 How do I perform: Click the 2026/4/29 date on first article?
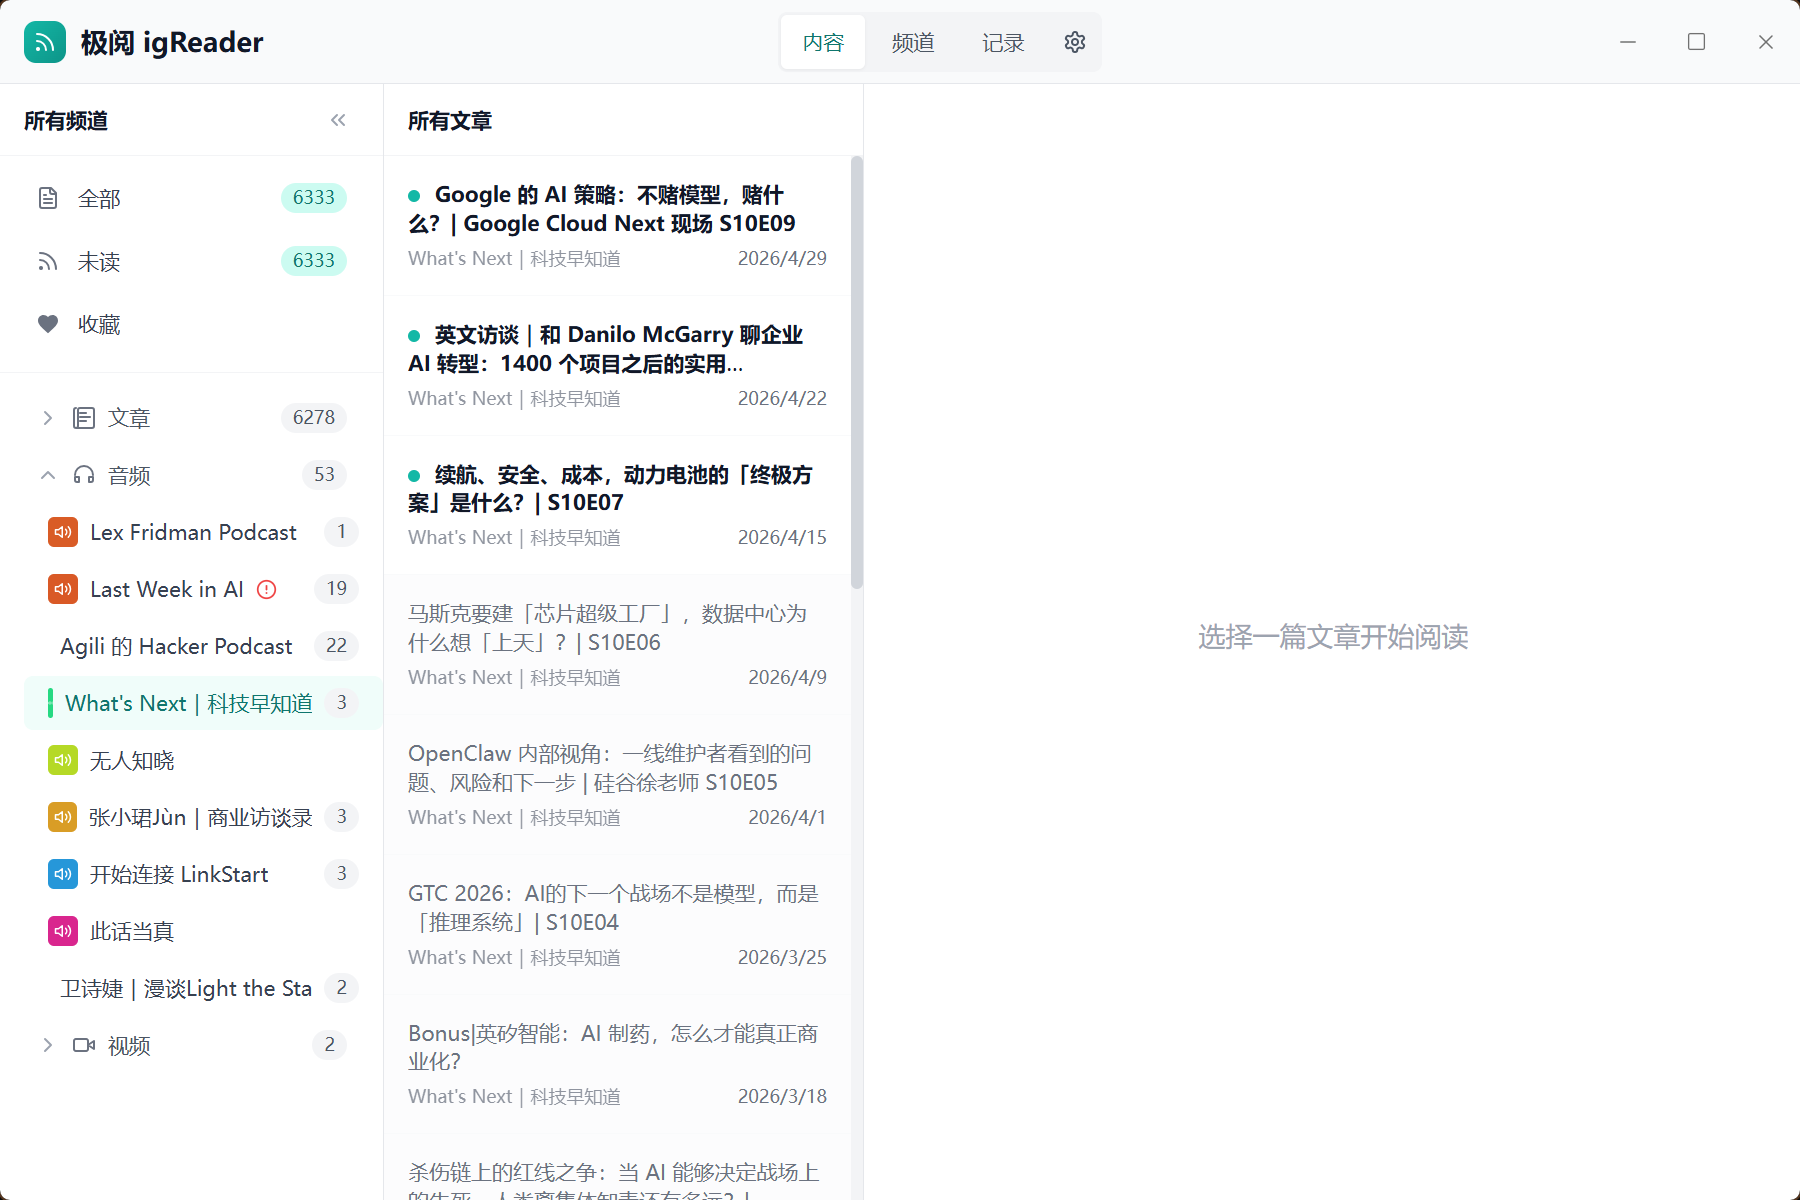[782, 258]
